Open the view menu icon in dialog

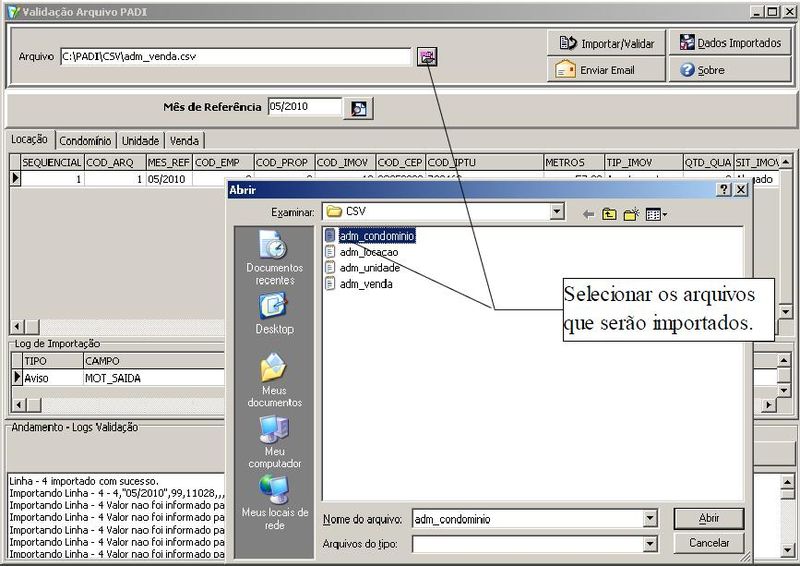[656, 213]
